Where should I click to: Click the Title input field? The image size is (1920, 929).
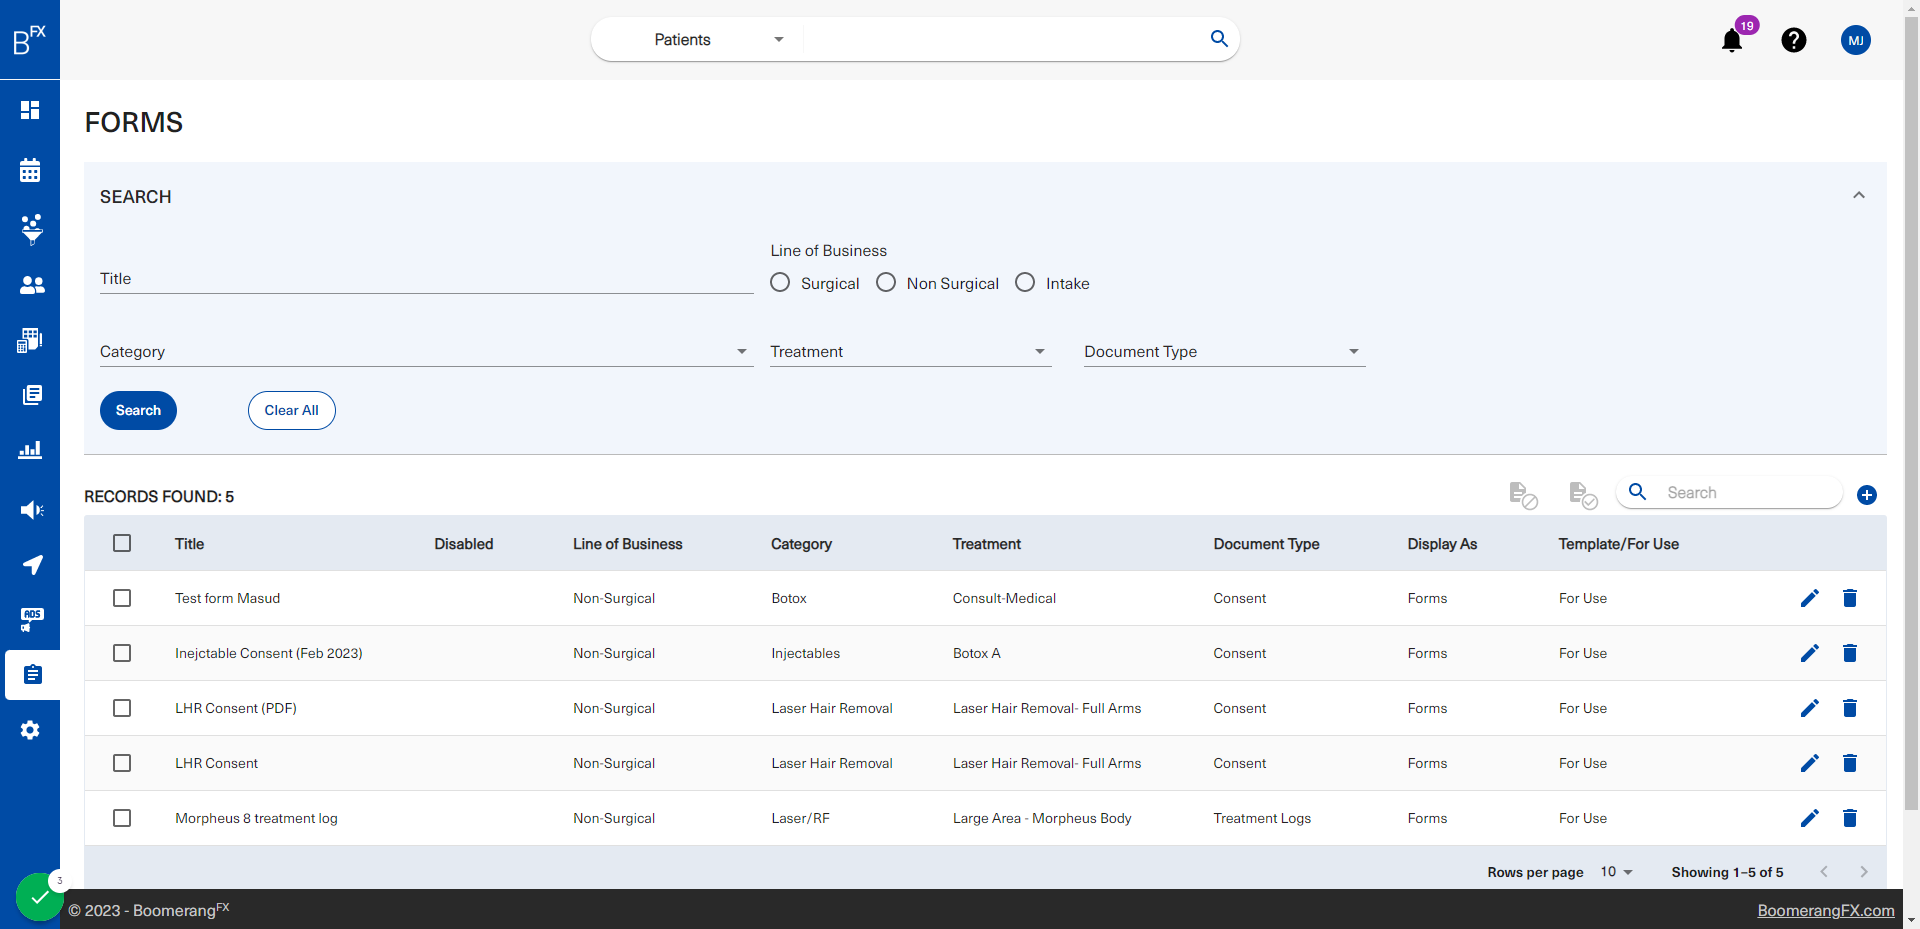[x=426, y=279]
